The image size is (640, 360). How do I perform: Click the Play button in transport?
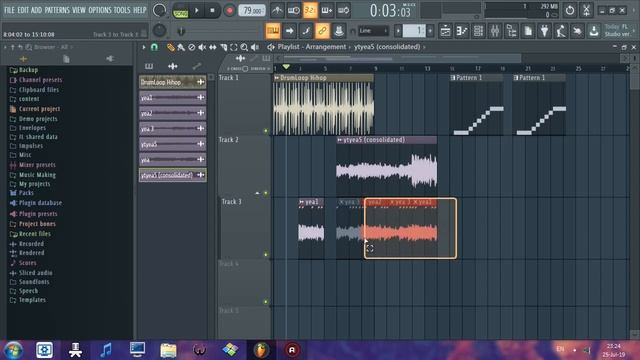pyautogui.click(x=196, y=11)
